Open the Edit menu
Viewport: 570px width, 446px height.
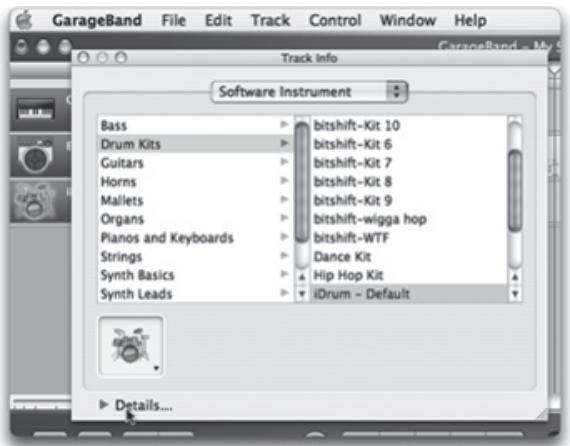pyautogui.click(x=218, y=20)
